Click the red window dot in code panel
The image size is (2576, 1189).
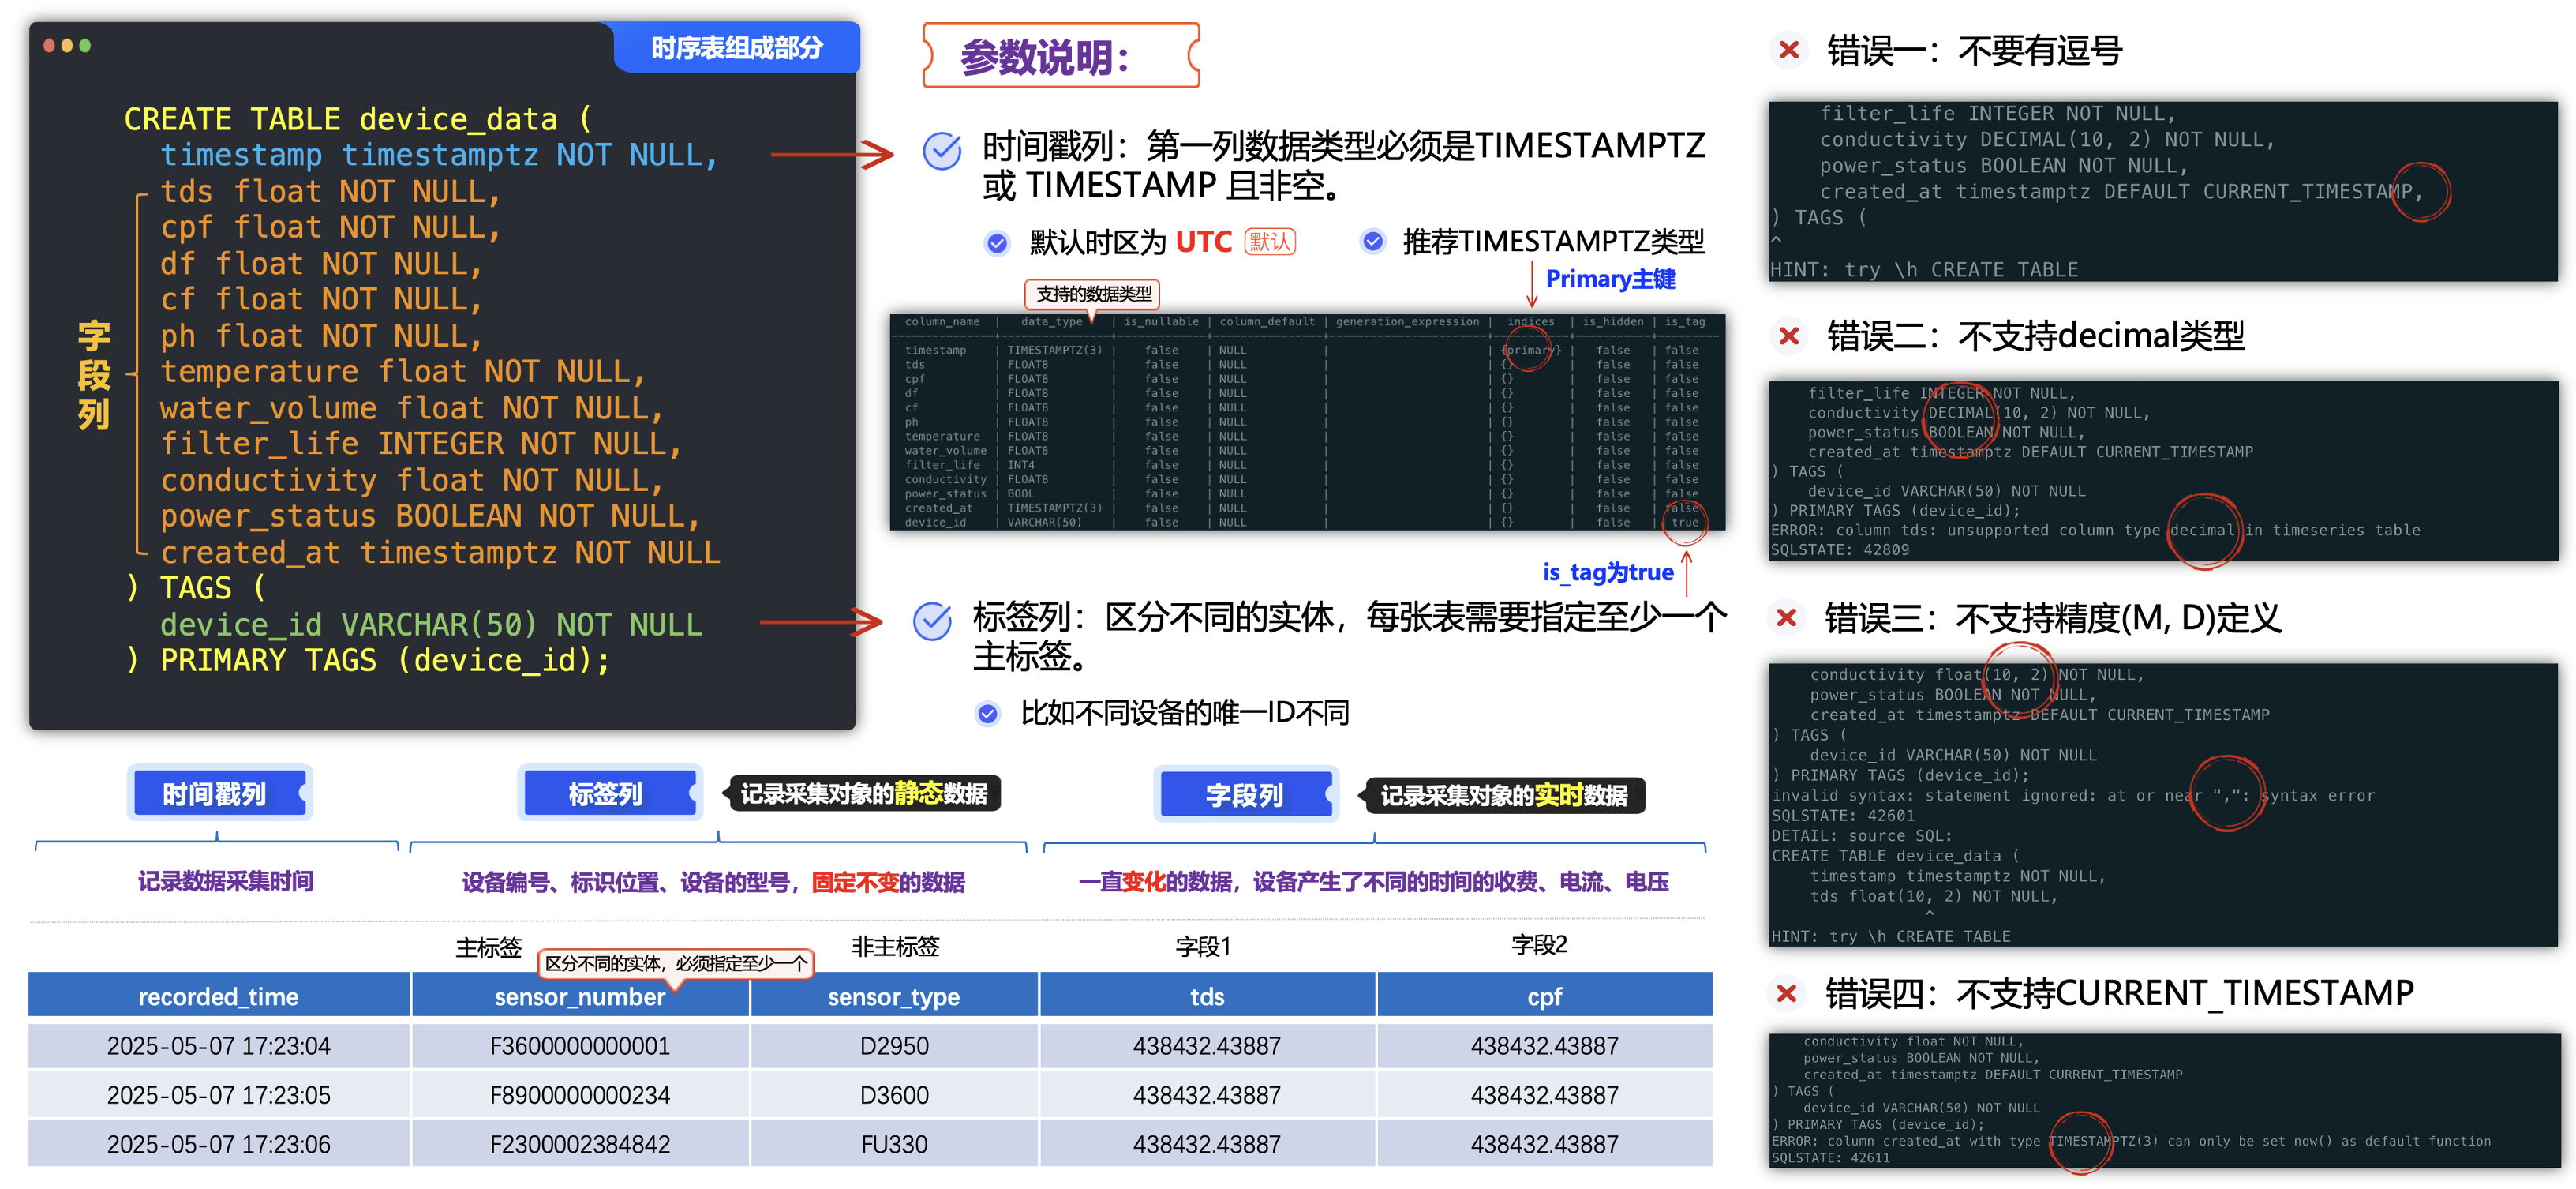point(49,45)
